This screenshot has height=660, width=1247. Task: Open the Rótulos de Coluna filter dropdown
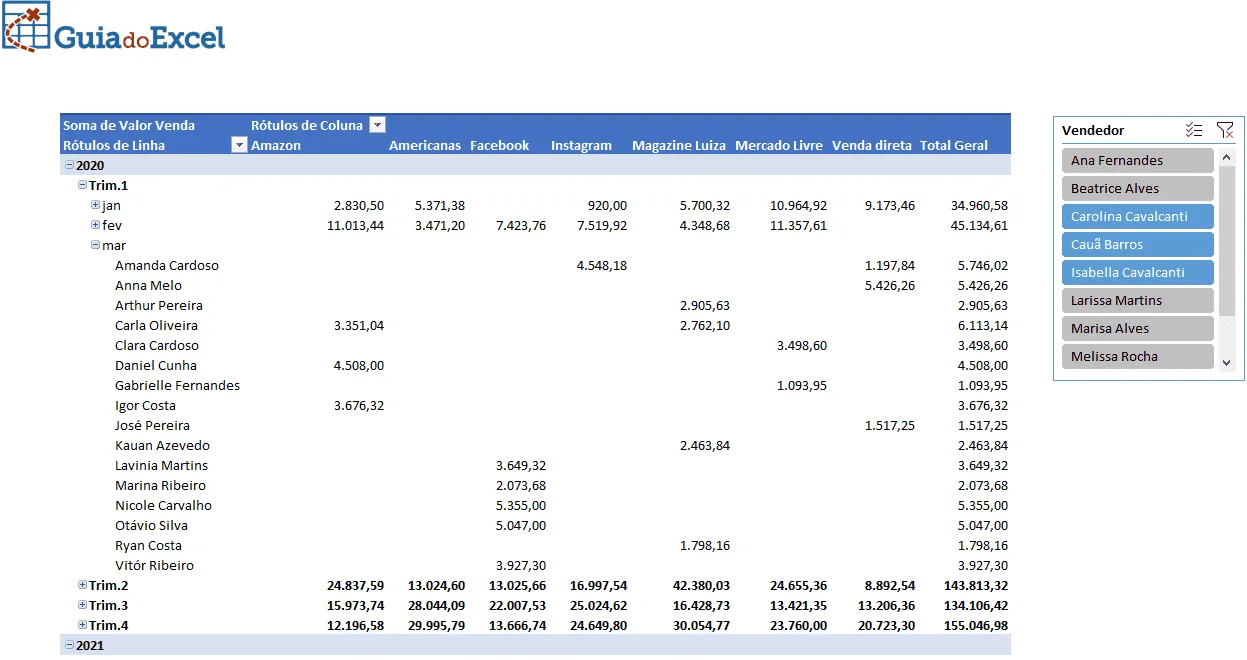377,125
